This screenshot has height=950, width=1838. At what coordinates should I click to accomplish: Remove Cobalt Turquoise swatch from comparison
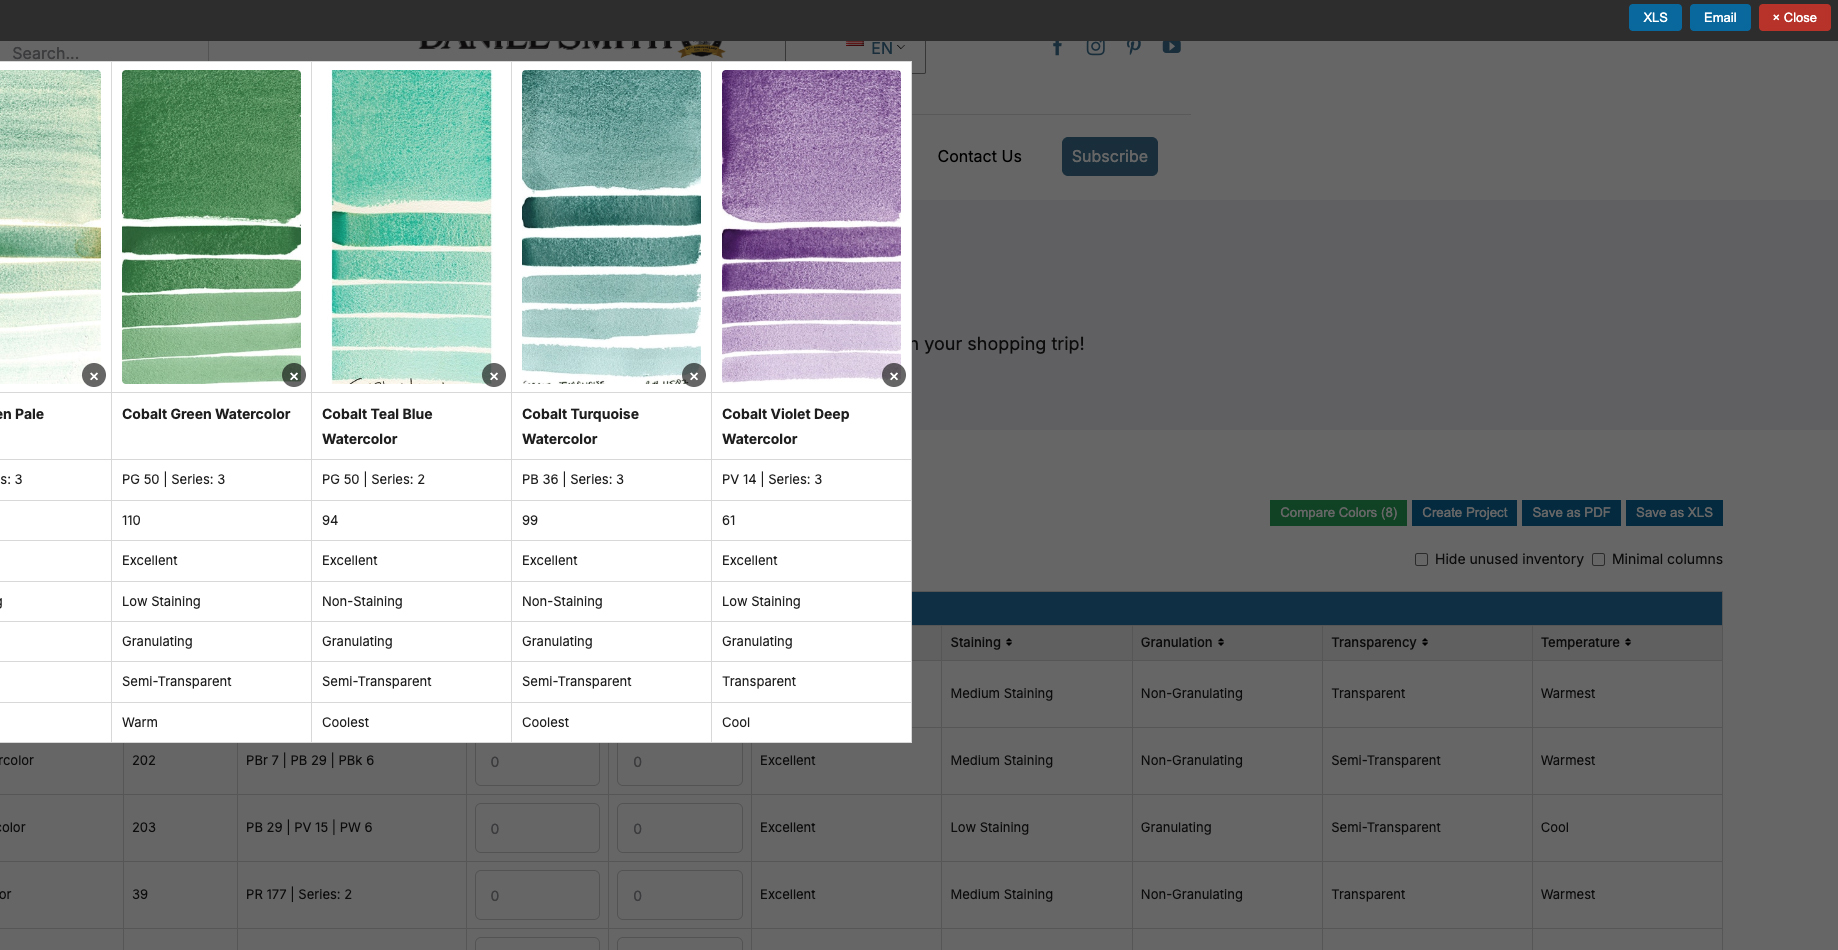pyautogui.click(x=693, y=375)
